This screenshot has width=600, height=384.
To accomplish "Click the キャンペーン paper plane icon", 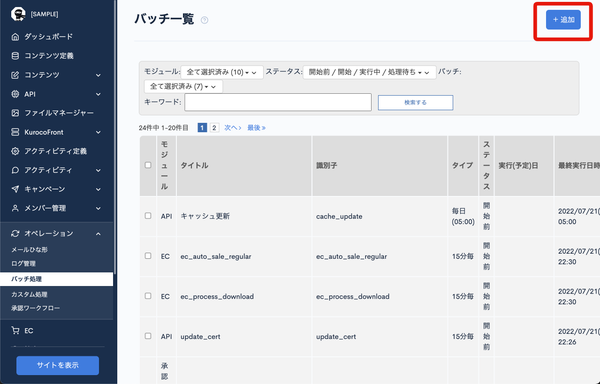I will [15, 189].
